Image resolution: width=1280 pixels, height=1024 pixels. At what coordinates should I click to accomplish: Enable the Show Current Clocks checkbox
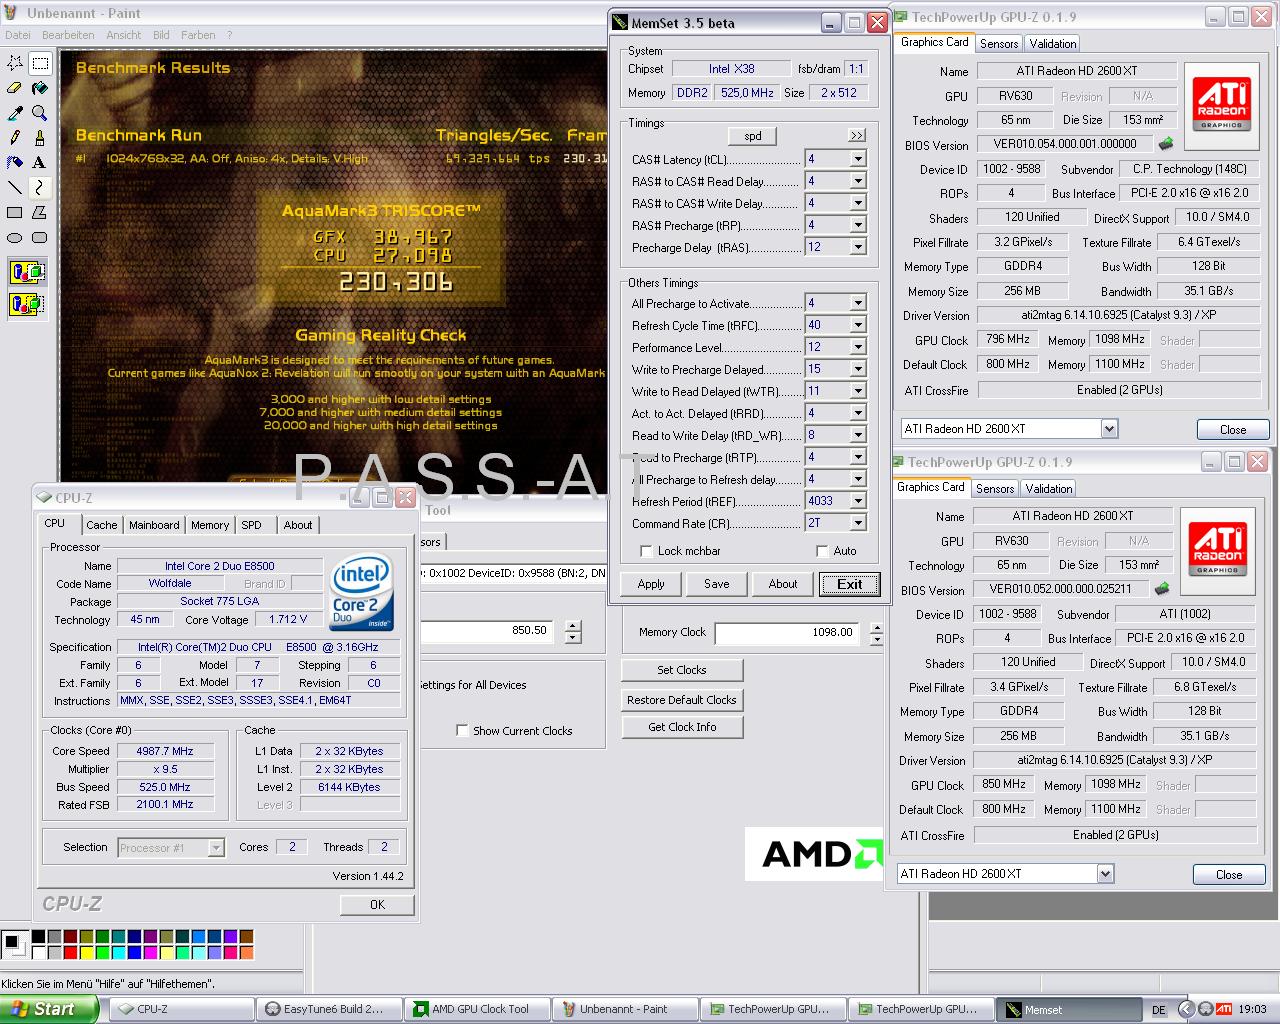point(462,731)
